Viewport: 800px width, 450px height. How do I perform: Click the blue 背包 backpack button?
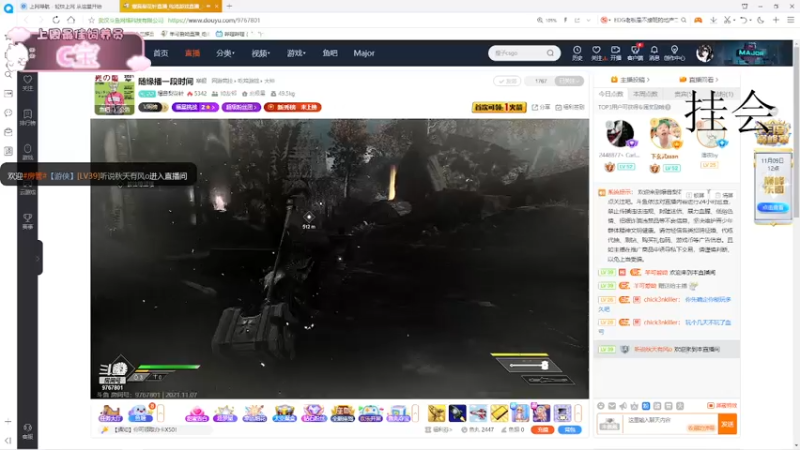coord(570,430)
